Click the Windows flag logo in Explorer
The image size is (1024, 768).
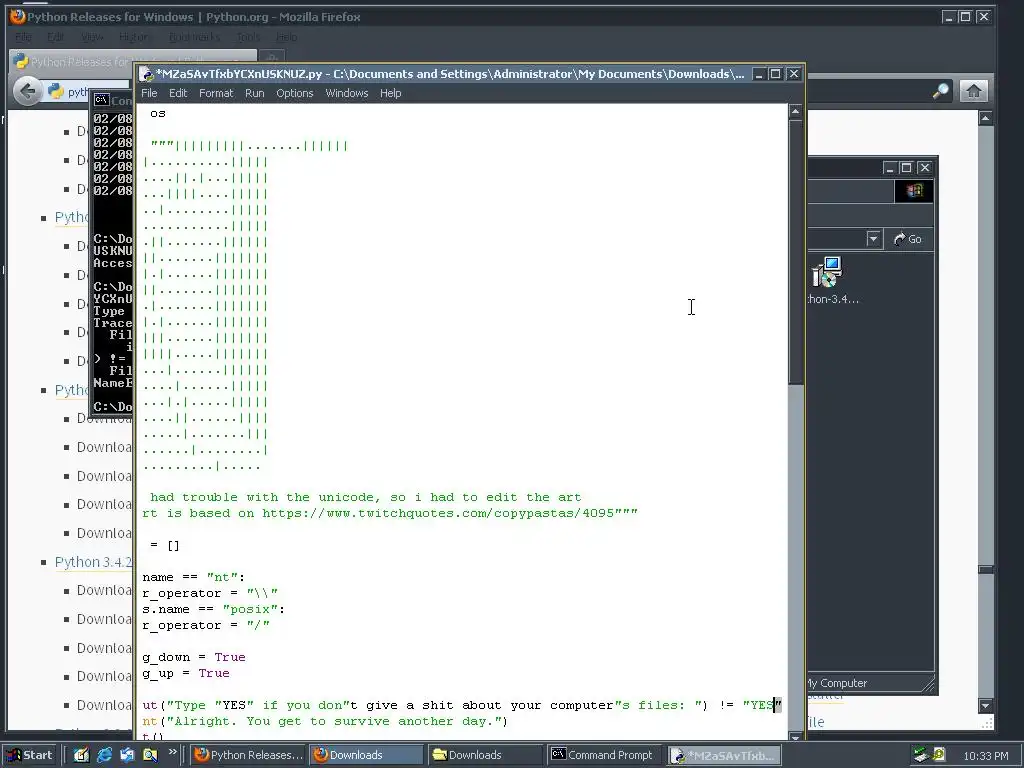(x=914, y=190)
